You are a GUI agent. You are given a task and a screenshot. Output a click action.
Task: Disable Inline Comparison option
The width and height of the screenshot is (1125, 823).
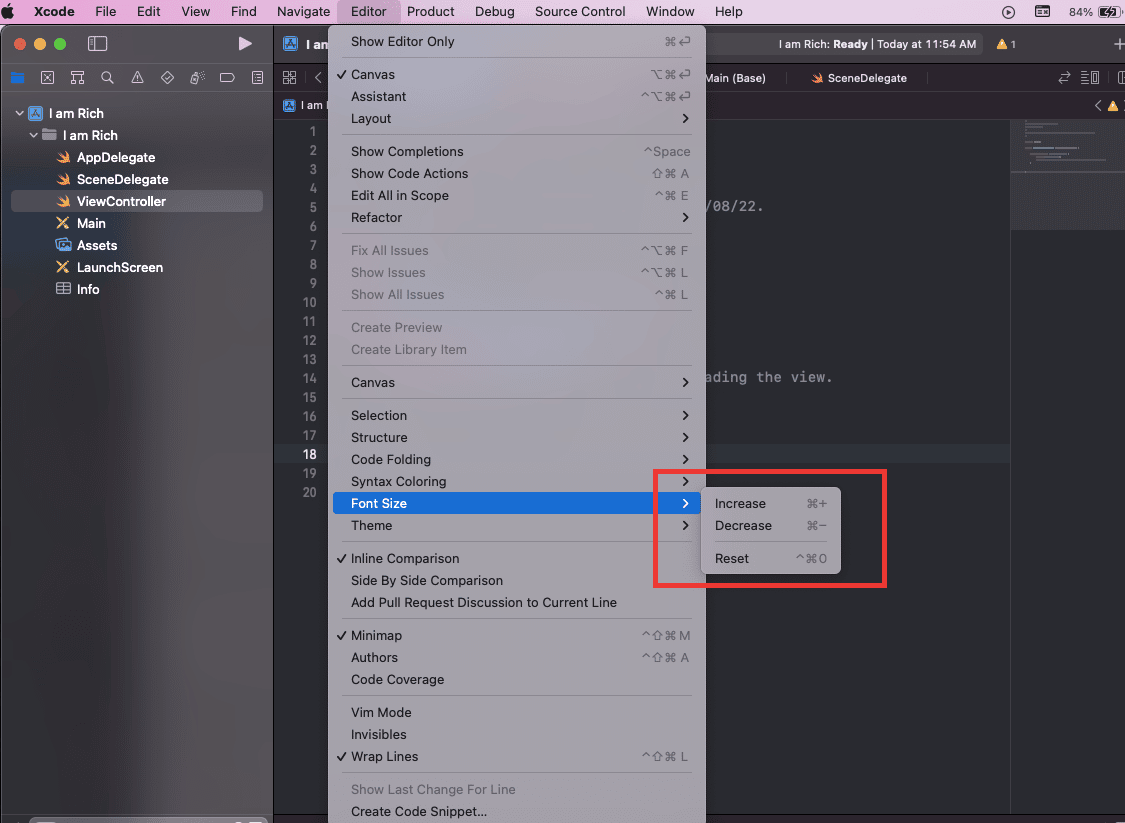pos(404,558)
